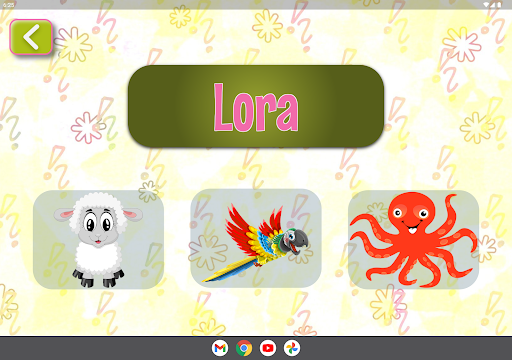The width and height of the screenshot is (512, 360).
Task: Open the YouTube app icon
Action: (268, 348)
